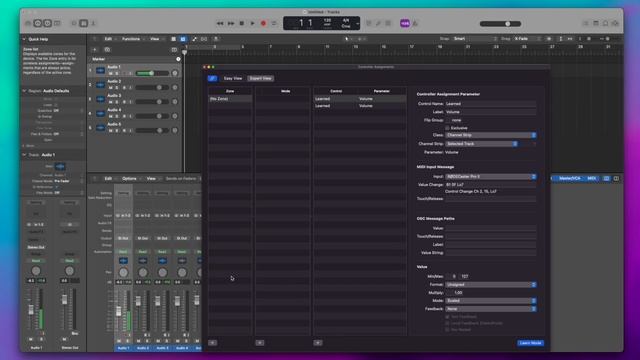Adjust Audio 1 track volume slider
640x360 pixels.
[x=152, y=73]
